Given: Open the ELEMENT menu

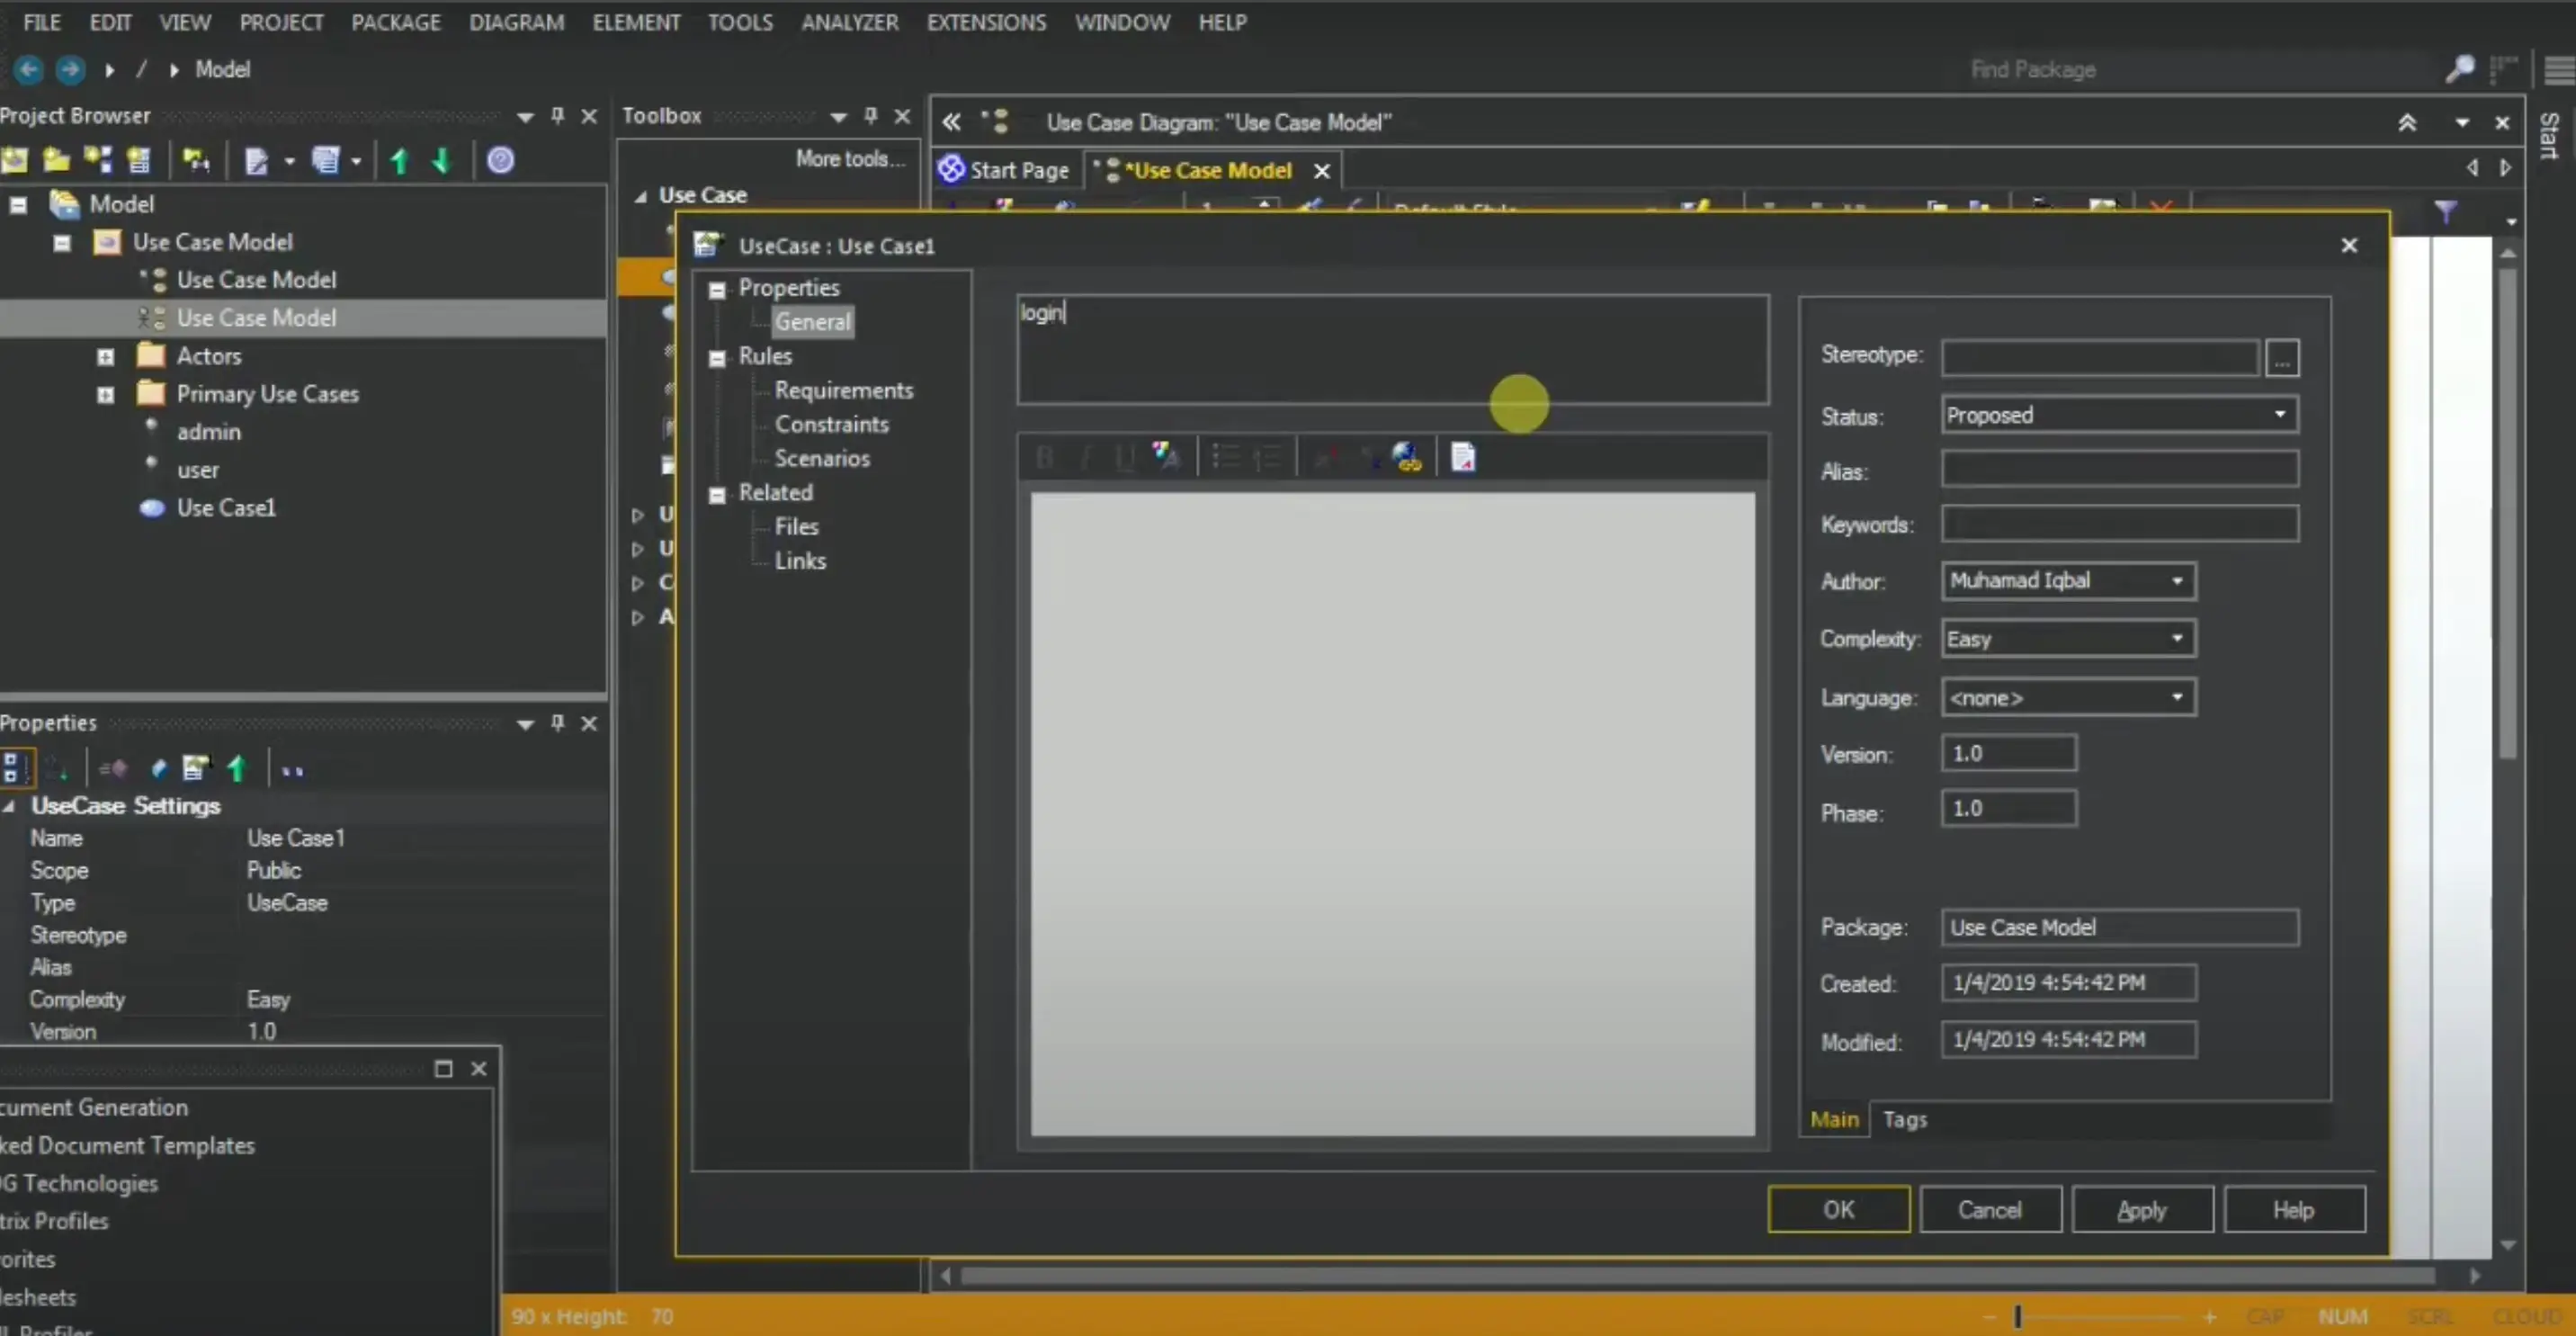Looking at the screenshot, I should (x=636, y=22).
